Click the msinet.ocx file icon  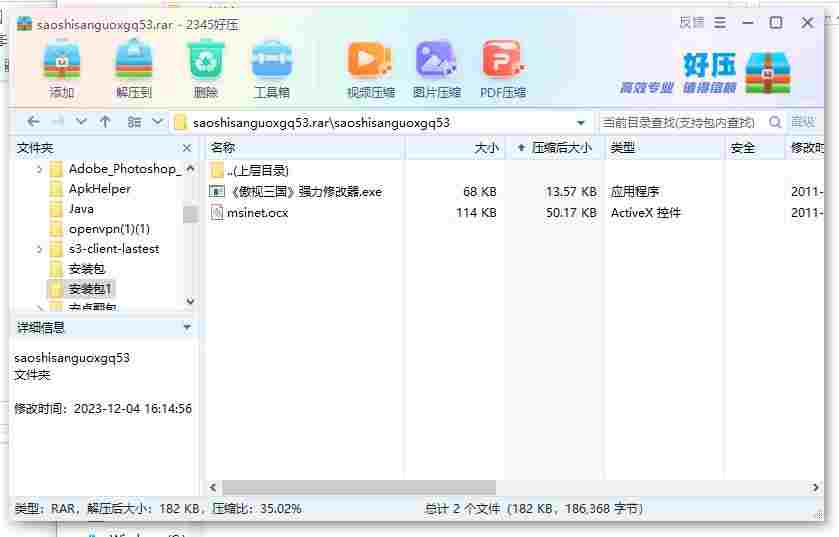click(216, 213)
